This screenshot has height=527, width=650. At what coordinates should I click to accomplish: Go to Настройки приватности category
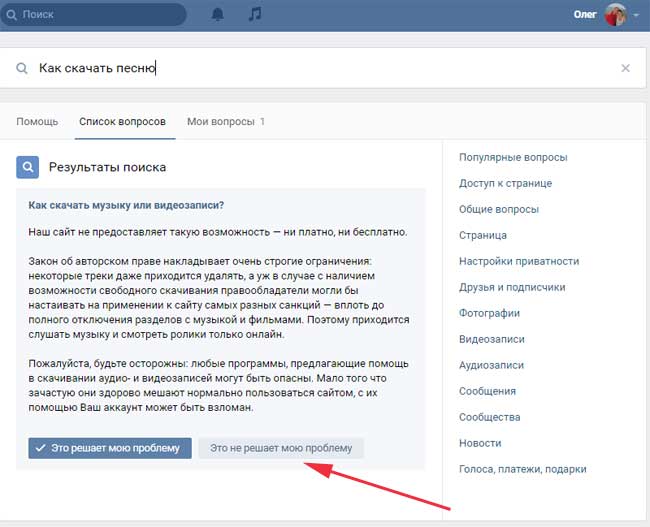click(518, 261)
